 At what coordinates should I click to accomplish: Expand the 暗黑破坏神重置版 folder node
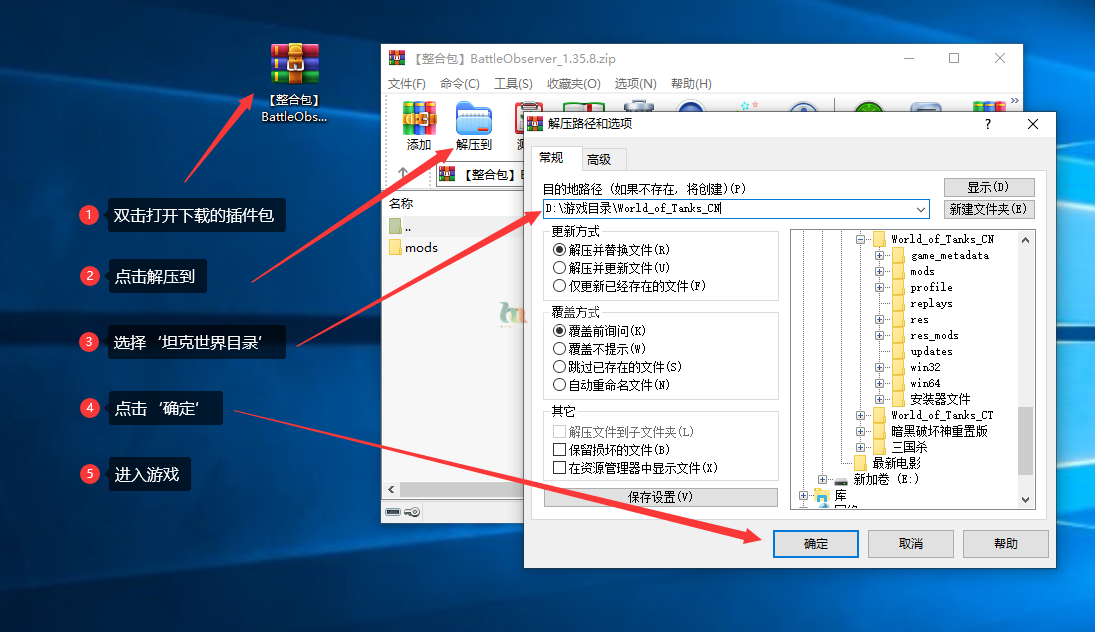tap(860, 432)
